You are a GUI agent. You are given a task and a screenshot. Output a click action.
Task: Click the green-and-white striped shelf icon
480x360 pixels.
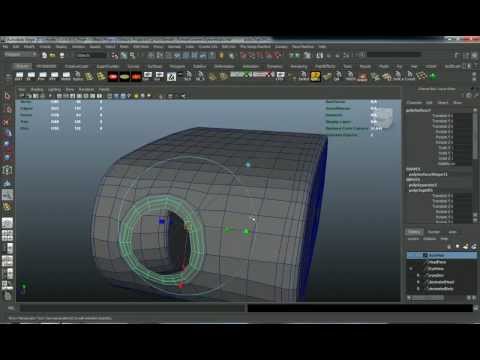click(241, 75)
